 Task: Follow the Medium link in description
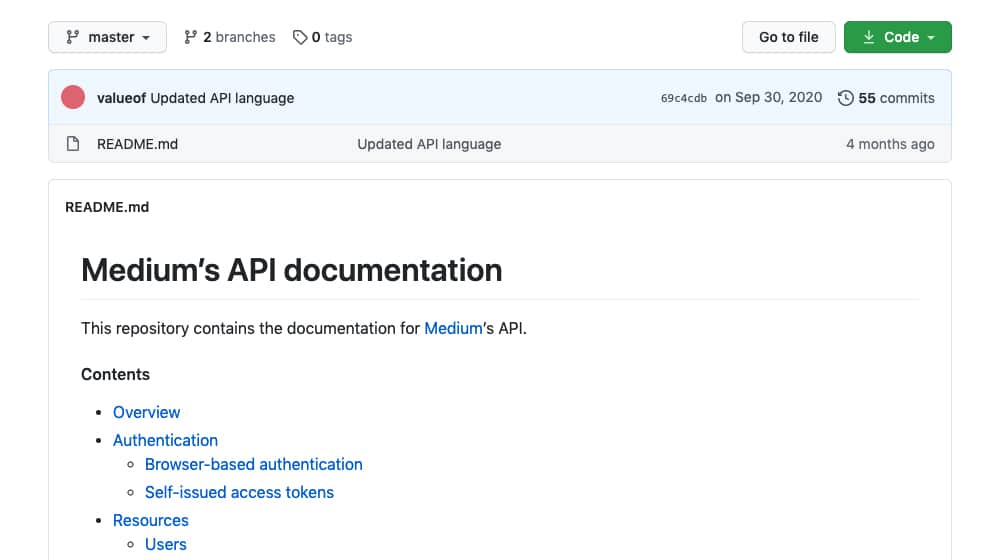point(453,328)
